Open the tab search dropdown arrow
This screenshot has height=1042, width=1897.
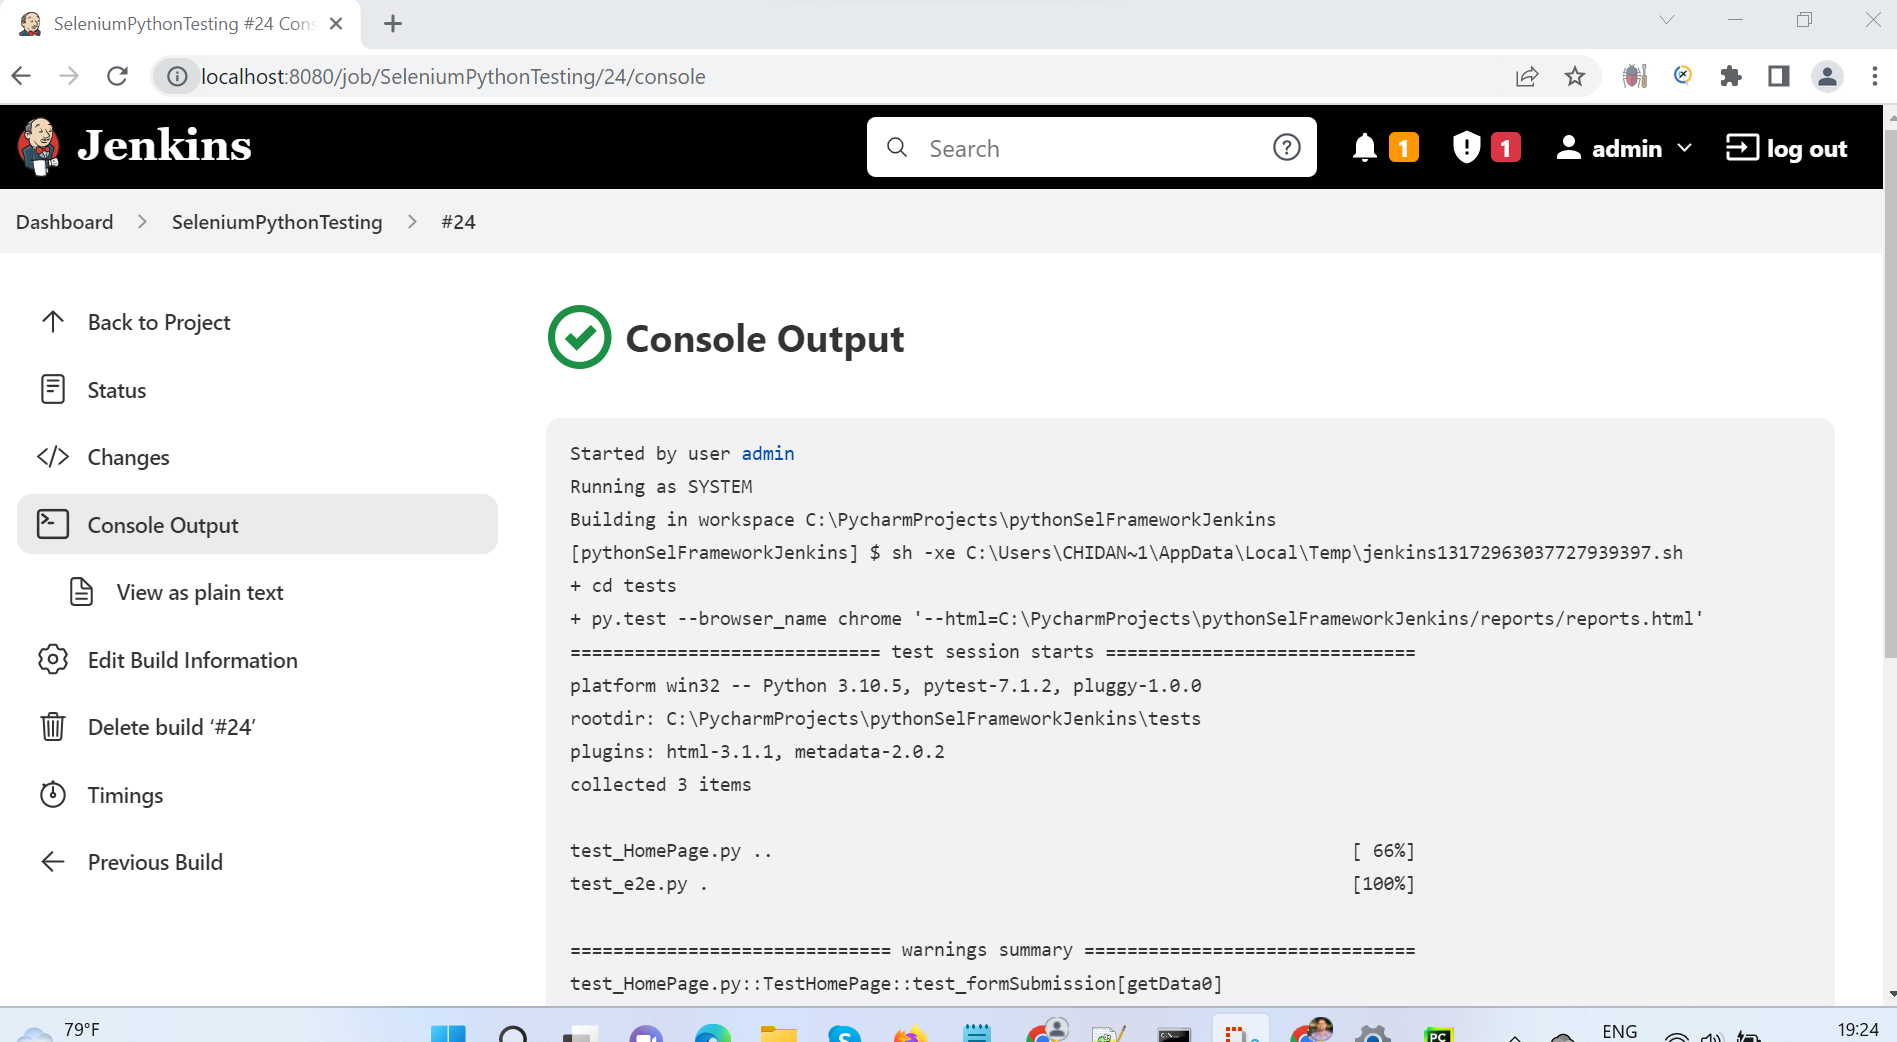point(1667,20)
